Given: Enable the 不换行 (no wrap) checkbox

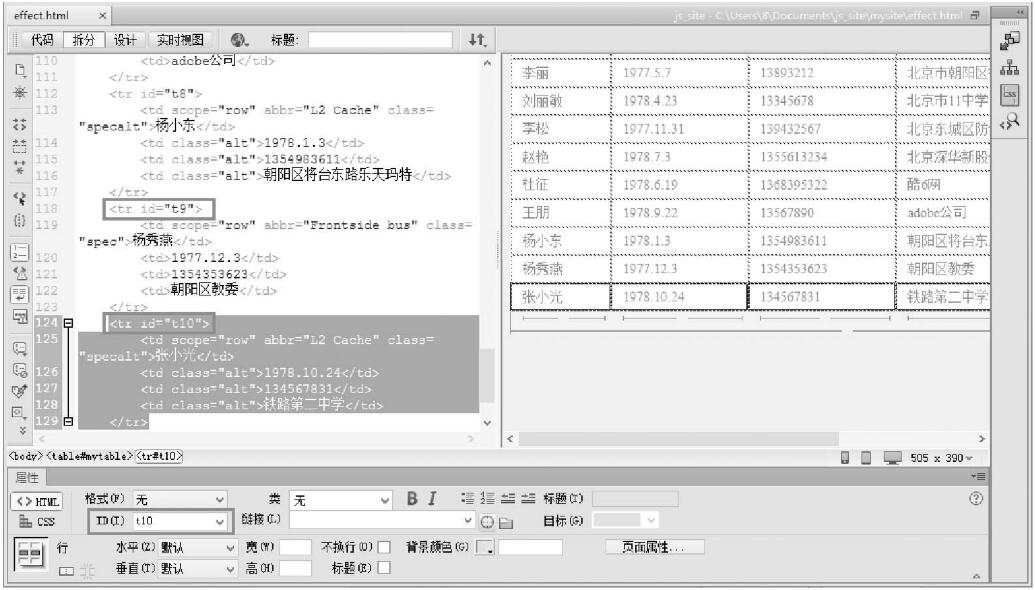Looking at the screenshot, I should click(384, 548).
